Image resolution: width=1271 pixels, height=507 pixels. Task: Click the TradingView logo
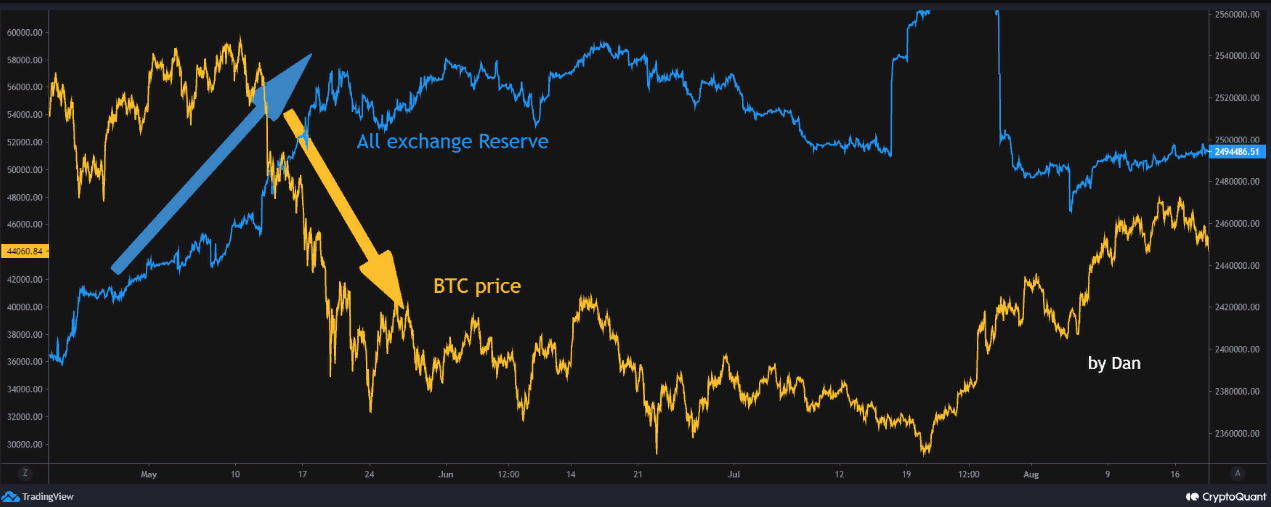point(38,496)
